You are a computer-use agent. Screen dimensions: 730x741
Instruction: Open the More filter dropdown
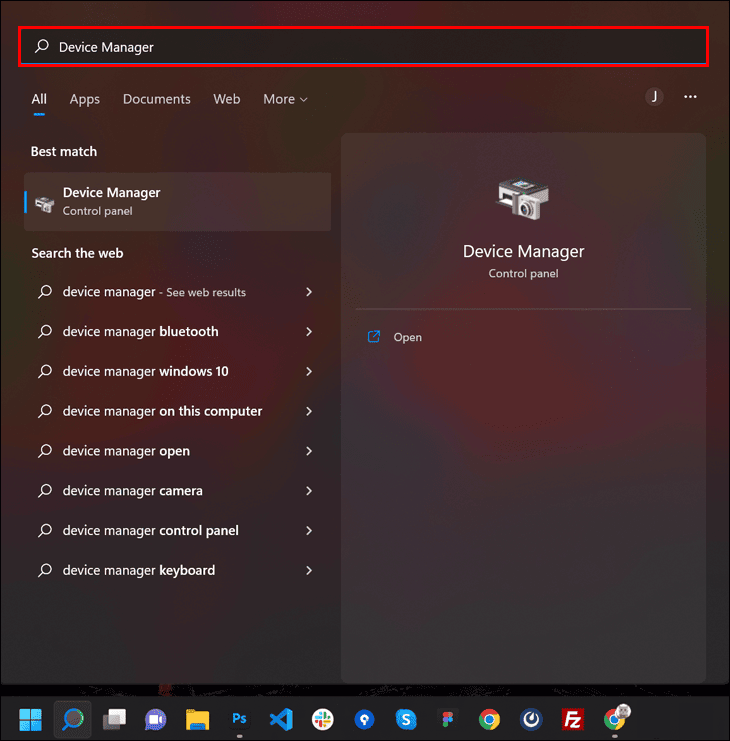(285, 99)
